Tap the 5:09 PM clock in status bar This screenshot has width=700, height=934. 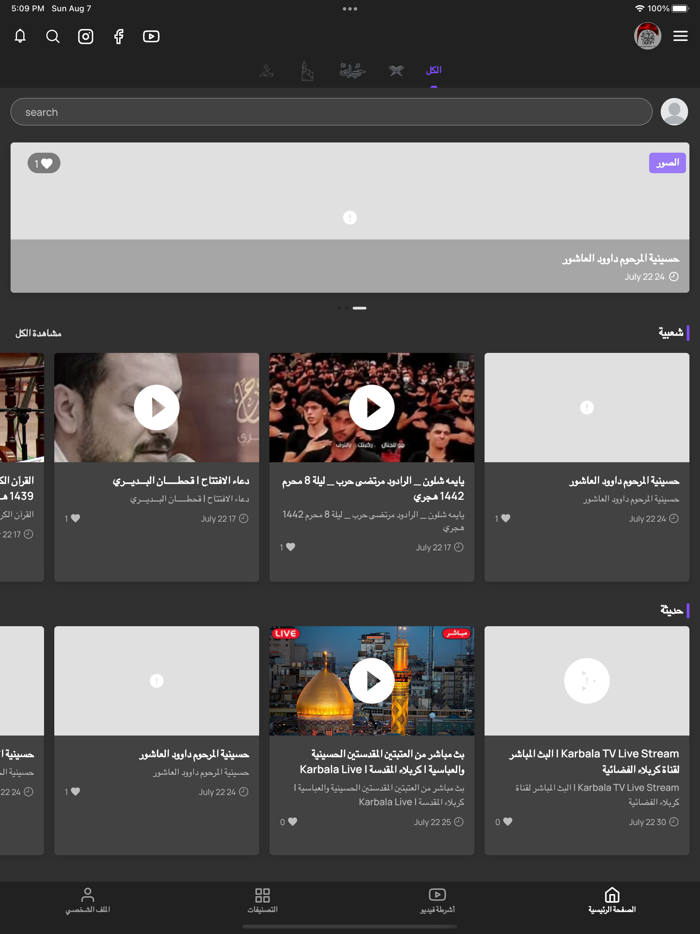click(x=28, y=8)
